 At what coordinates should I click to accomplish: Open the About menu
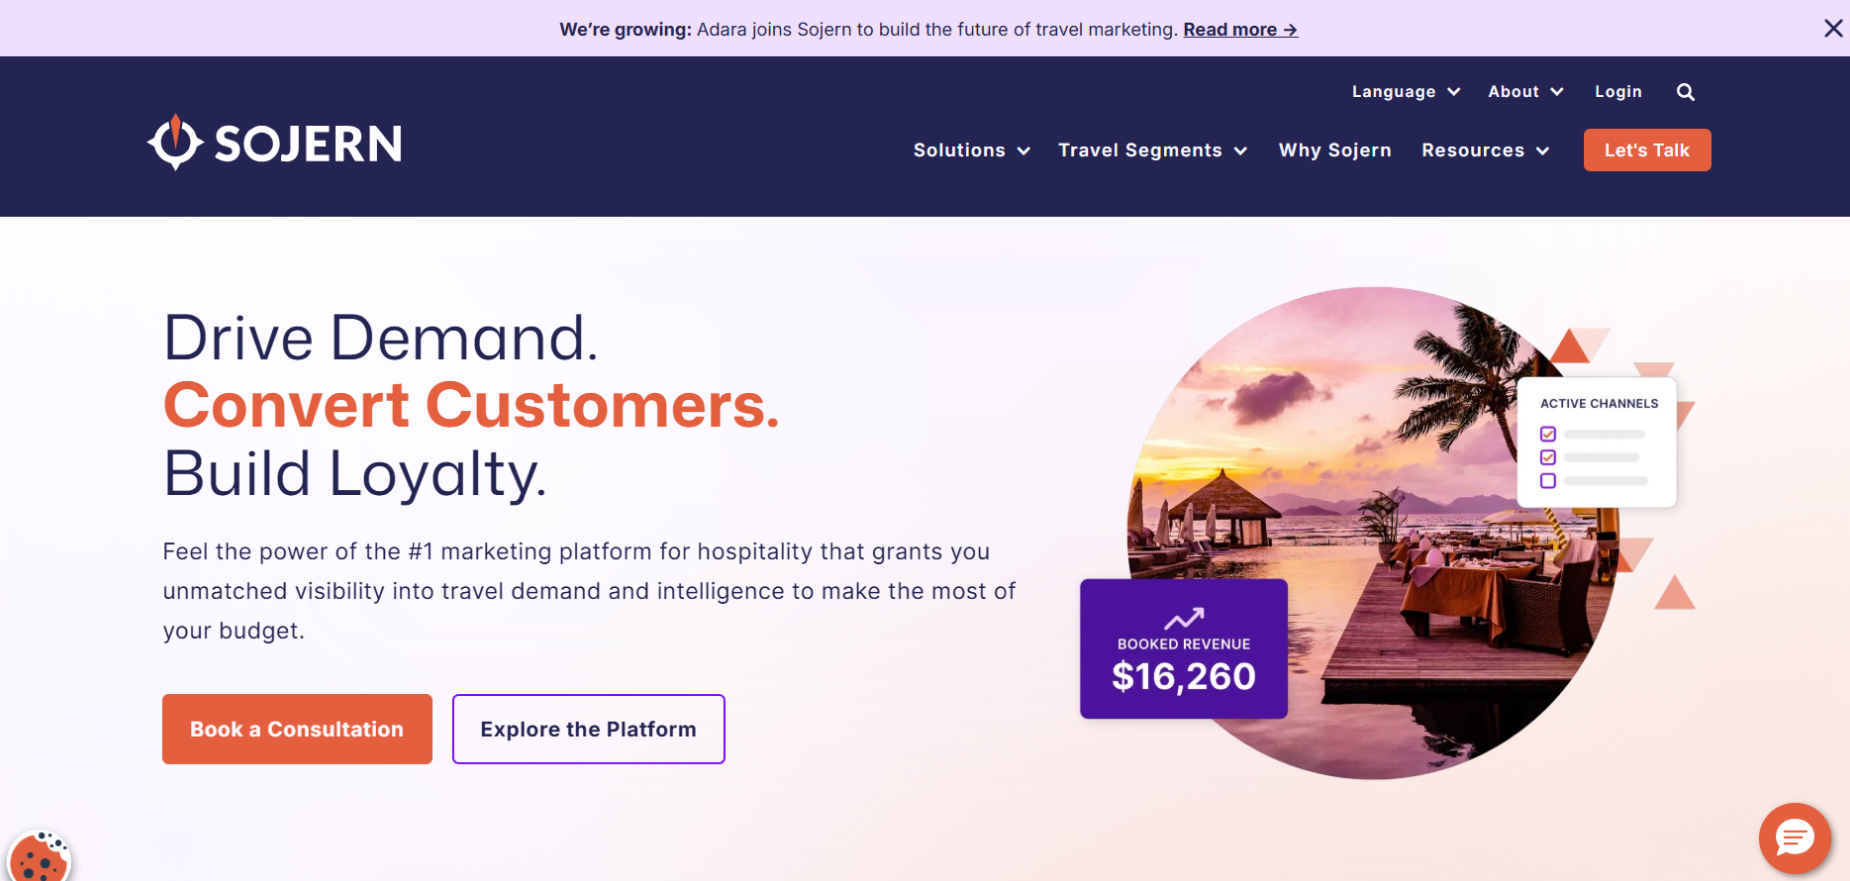pyautogui.click(x=1522, y=91)
